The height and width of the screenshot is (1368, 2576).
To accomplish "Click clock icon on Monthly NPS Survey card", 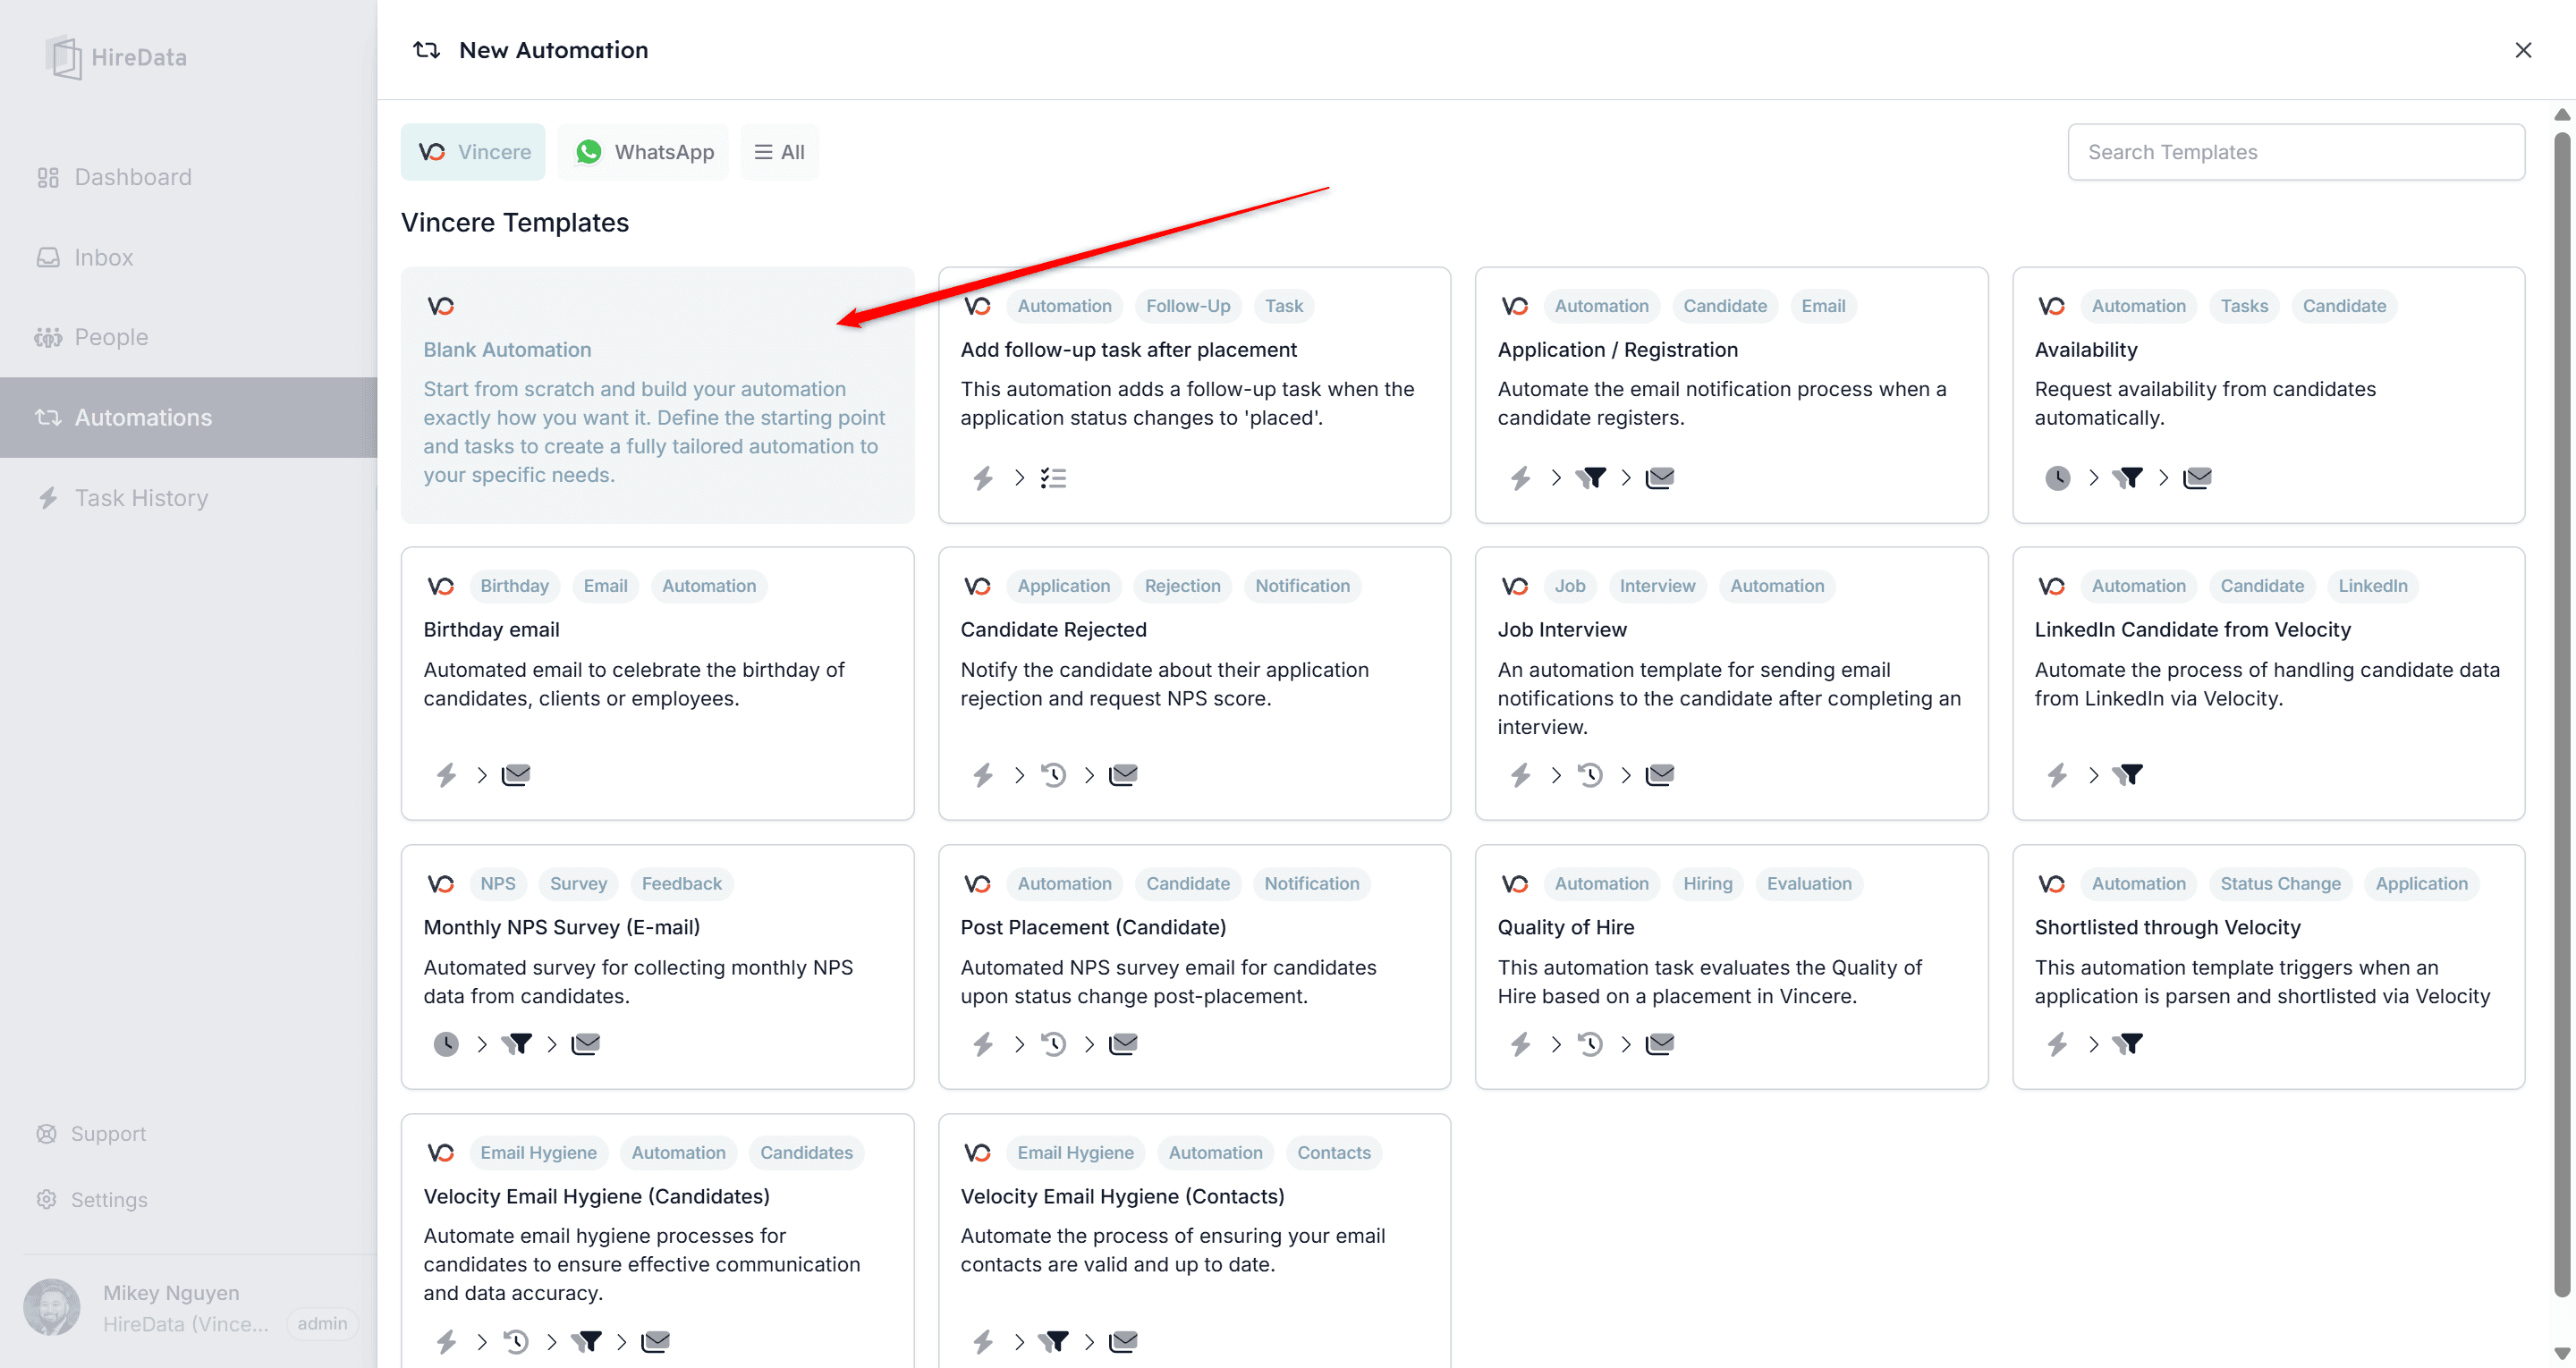I will (446, 1044).
